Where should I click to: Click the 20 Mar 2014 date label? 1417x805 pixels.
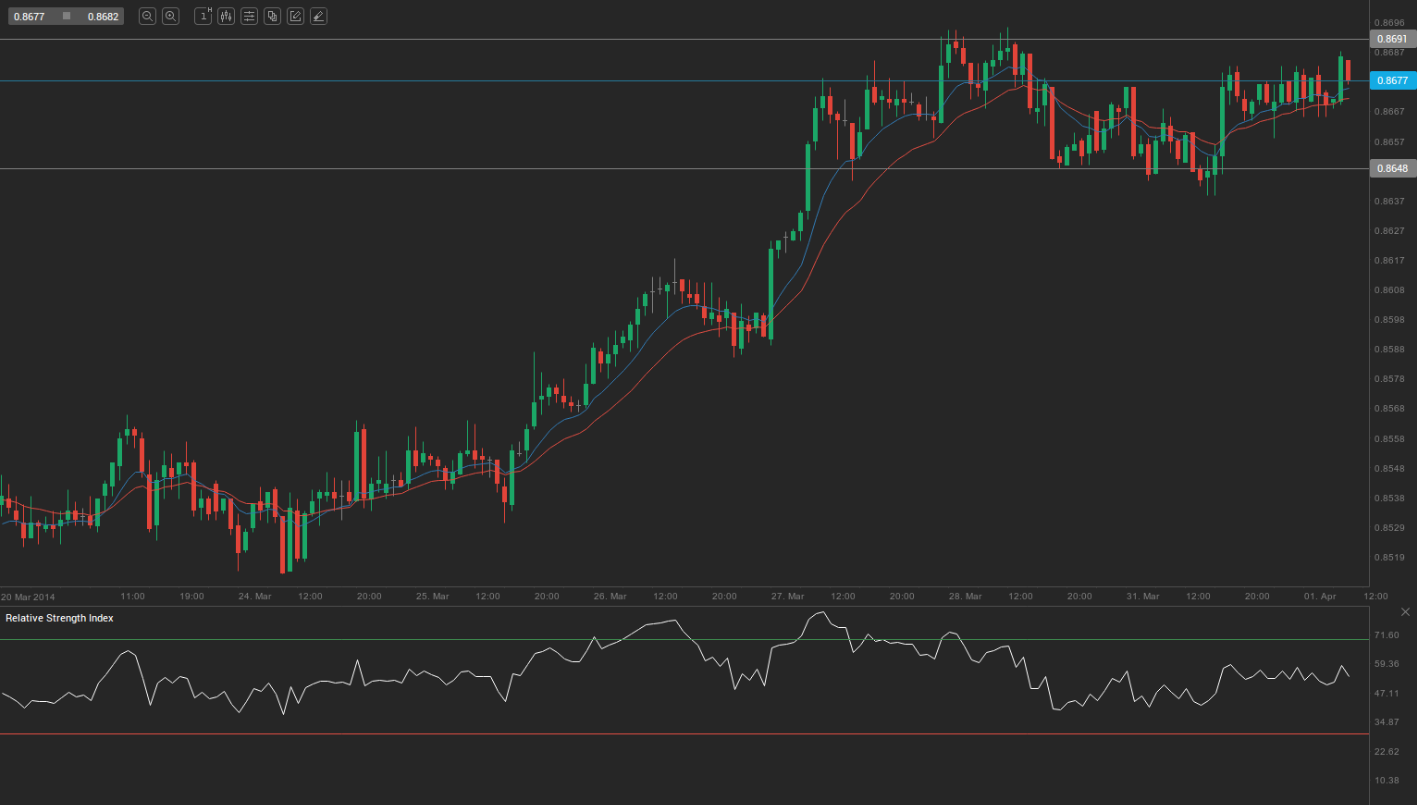pos(29,596)
